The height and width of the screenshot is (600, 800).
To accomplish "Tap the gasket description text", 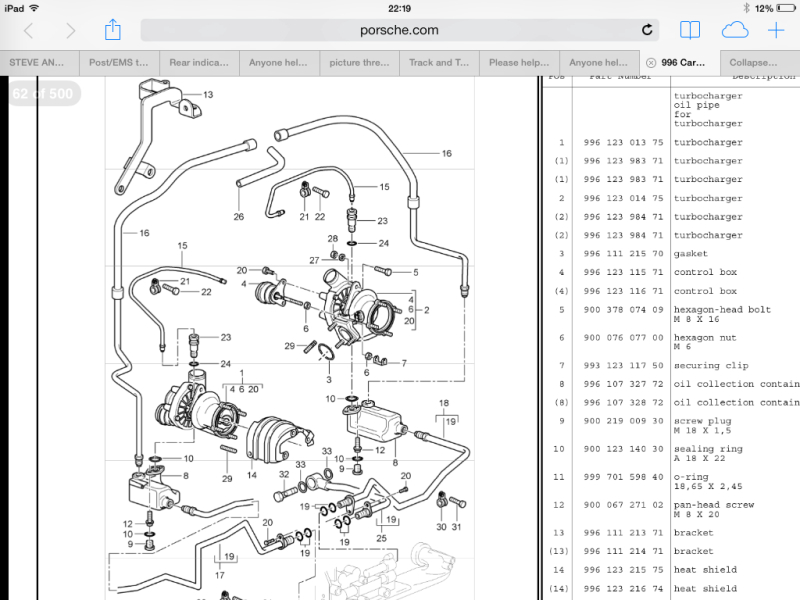I will [x=691, y=254].
